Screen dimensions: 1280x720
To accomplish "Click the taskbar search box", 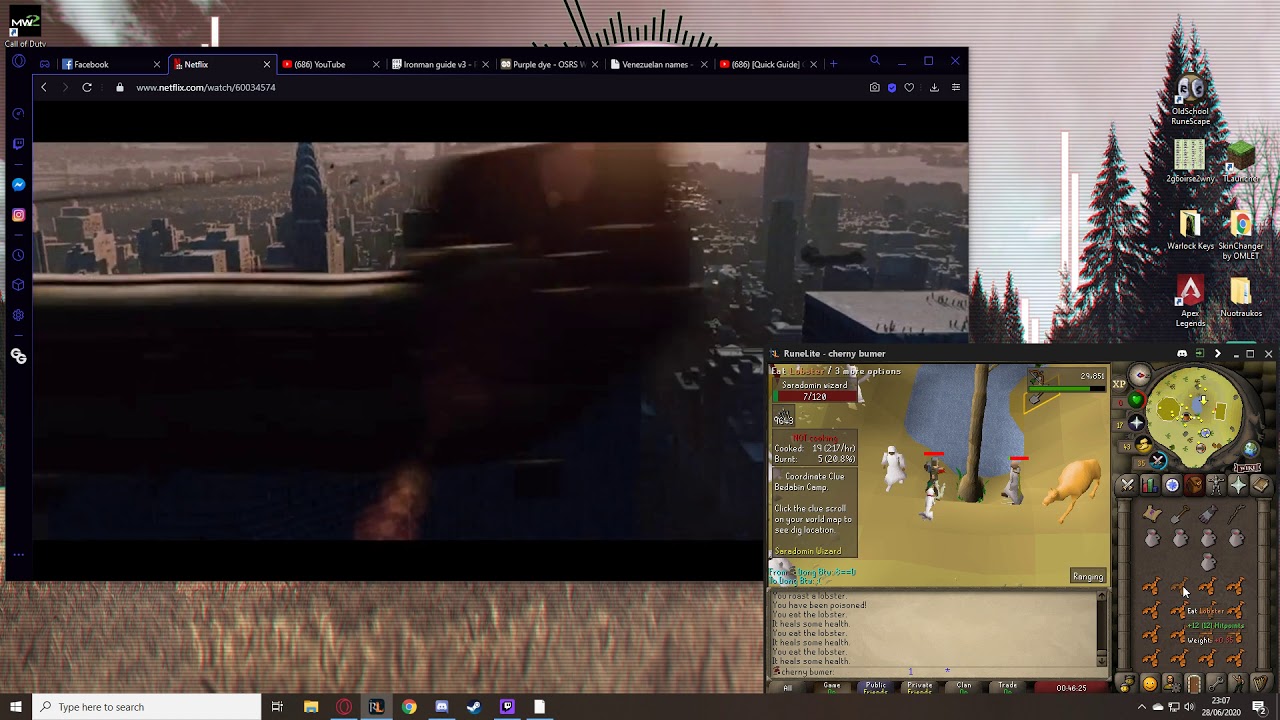I will [x=147, y=707].
